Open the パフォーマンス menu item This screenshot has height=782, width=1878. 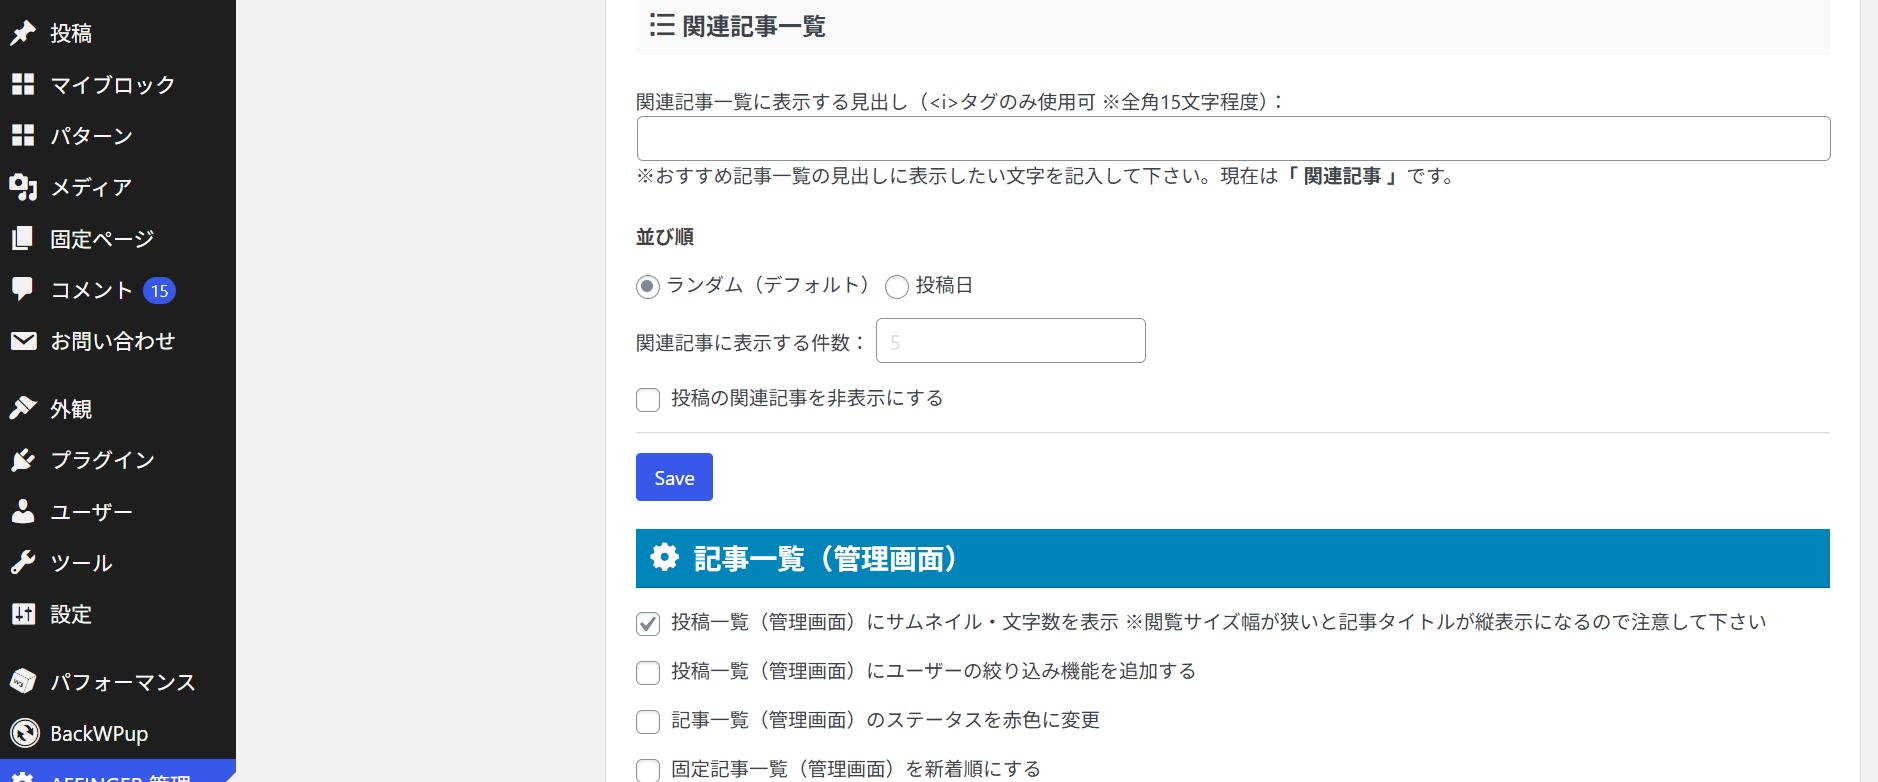click(122, 682)
